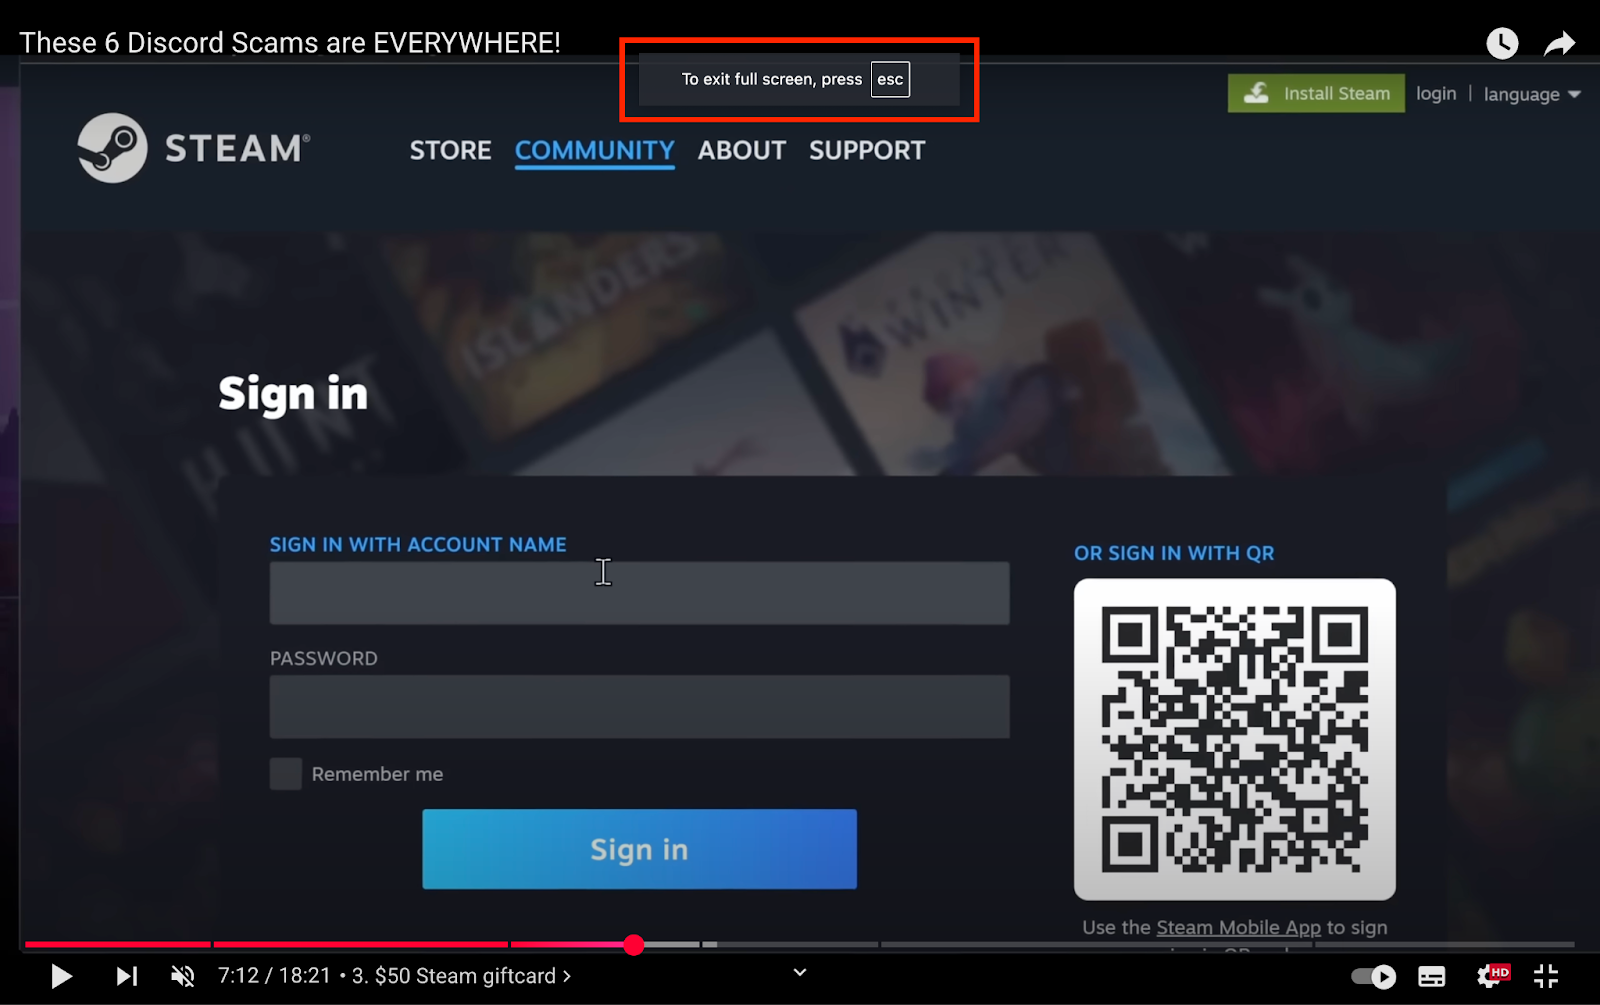Open the STORE menu

click(450, 150)
